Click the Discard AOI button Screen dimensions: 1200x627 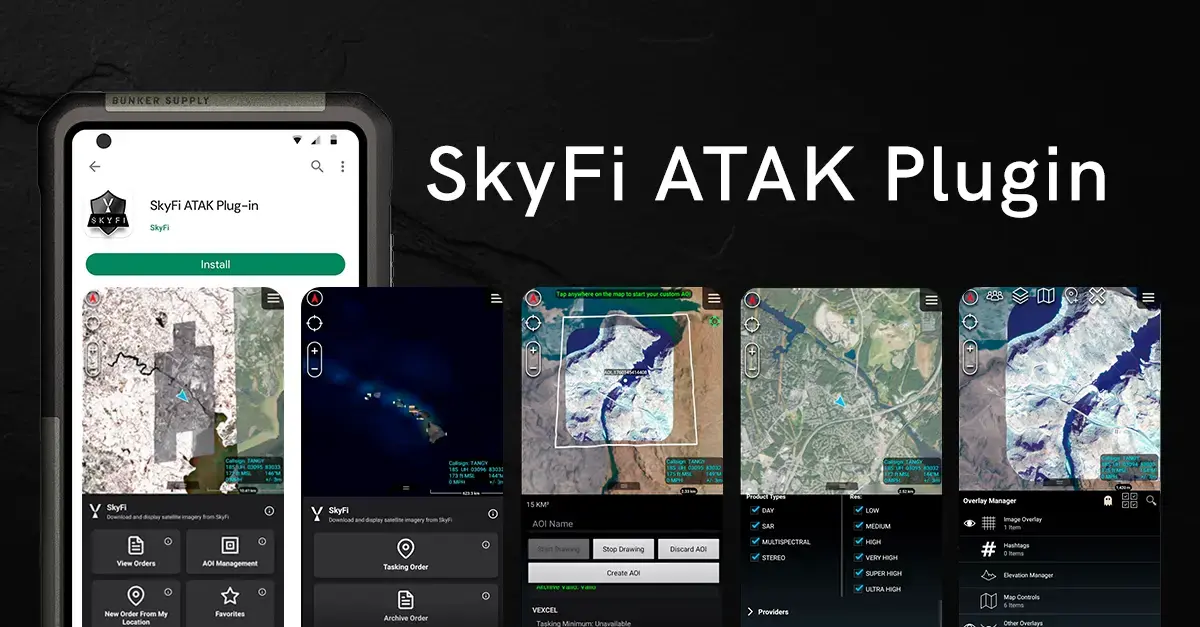tap(688, 549)
